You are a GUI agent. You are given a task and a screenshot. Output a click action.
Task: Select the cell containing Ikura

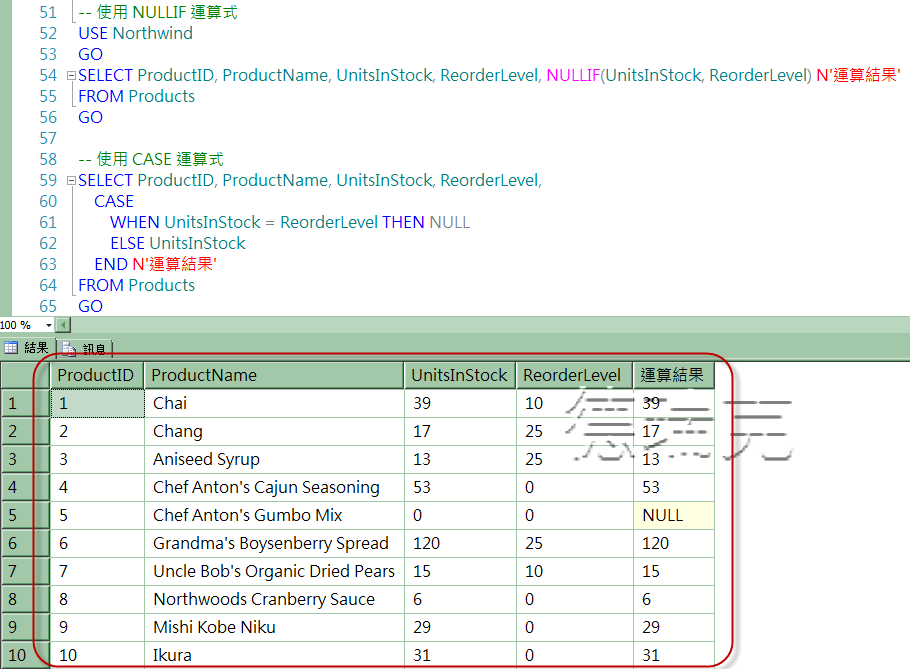pyautogui.click(x=172, y=654)
